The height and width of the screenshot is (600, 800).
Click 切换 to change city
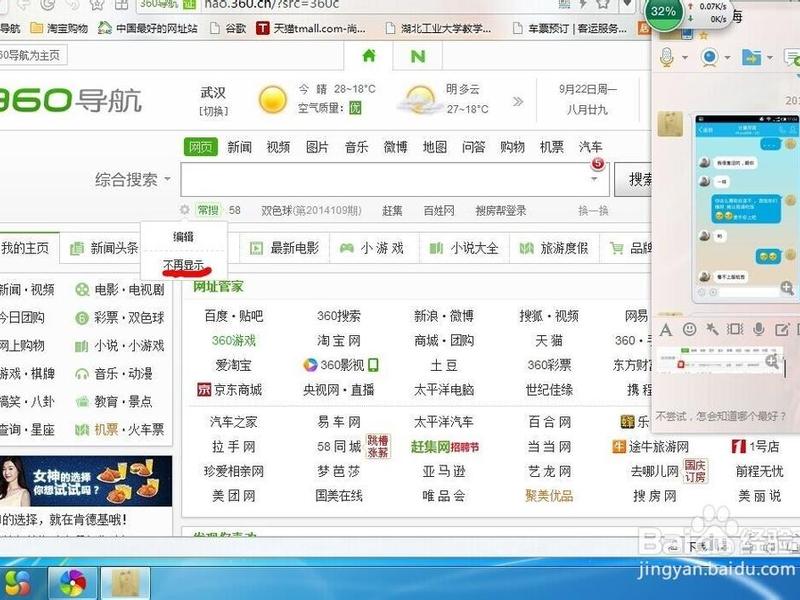213,111
